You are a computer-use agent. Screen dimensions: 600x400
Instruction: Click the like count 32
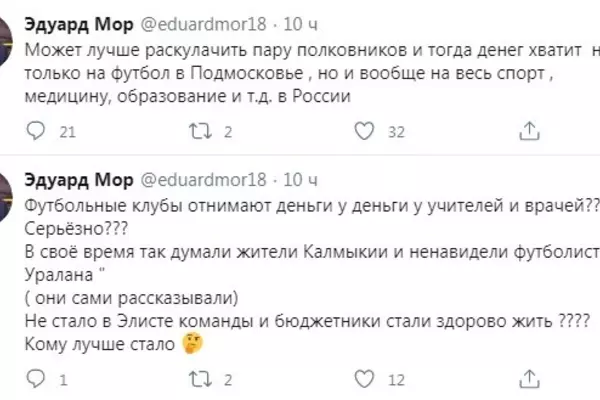tap(395, 131)
